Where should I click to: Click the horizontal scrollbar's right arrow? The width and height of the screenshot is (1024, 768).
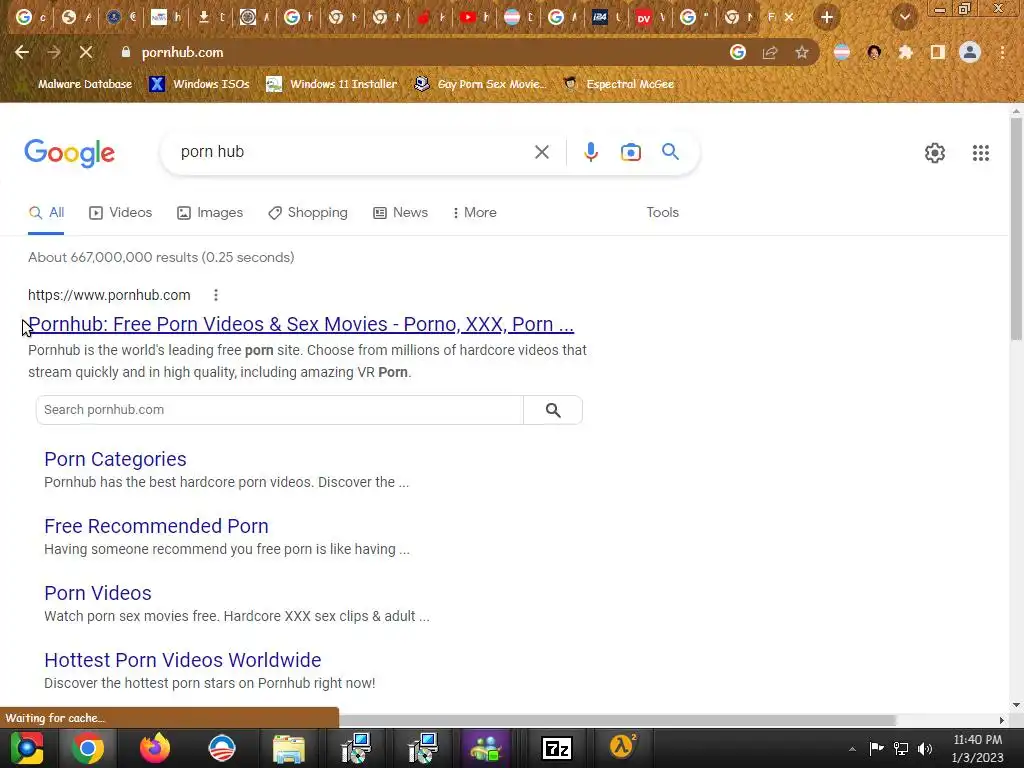(1002, 720)
